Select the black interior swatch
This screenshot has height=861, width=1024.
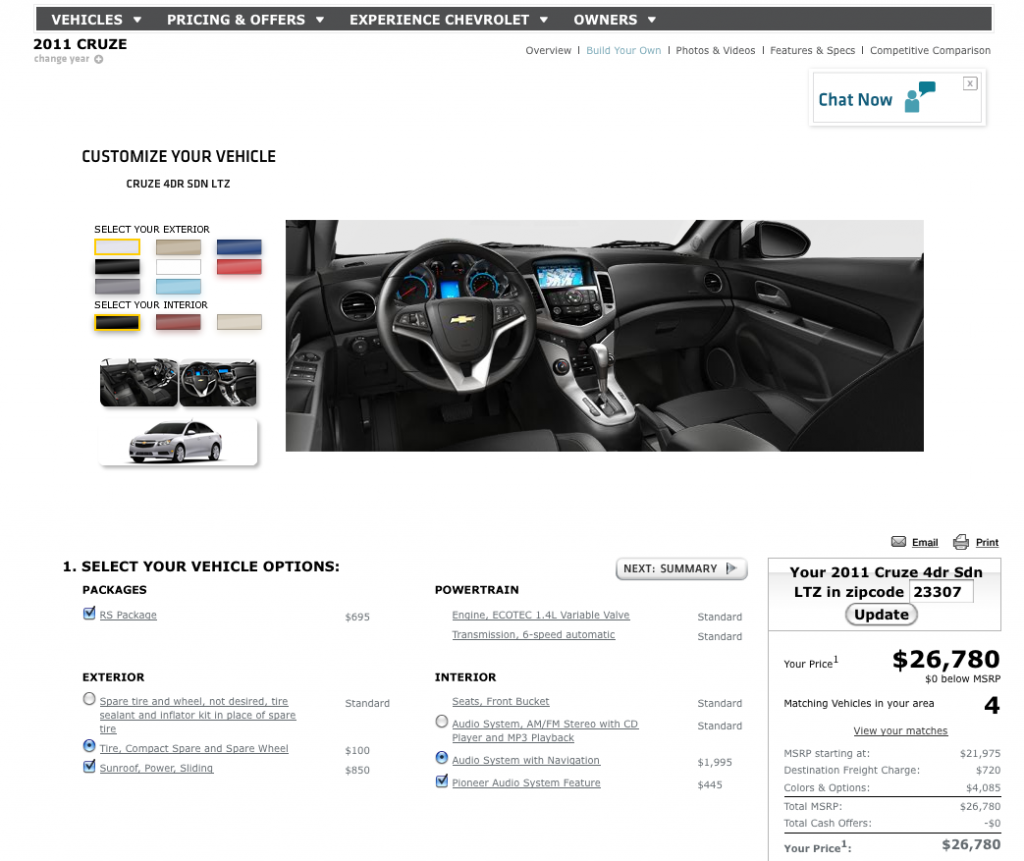click(x=118, y=322)
